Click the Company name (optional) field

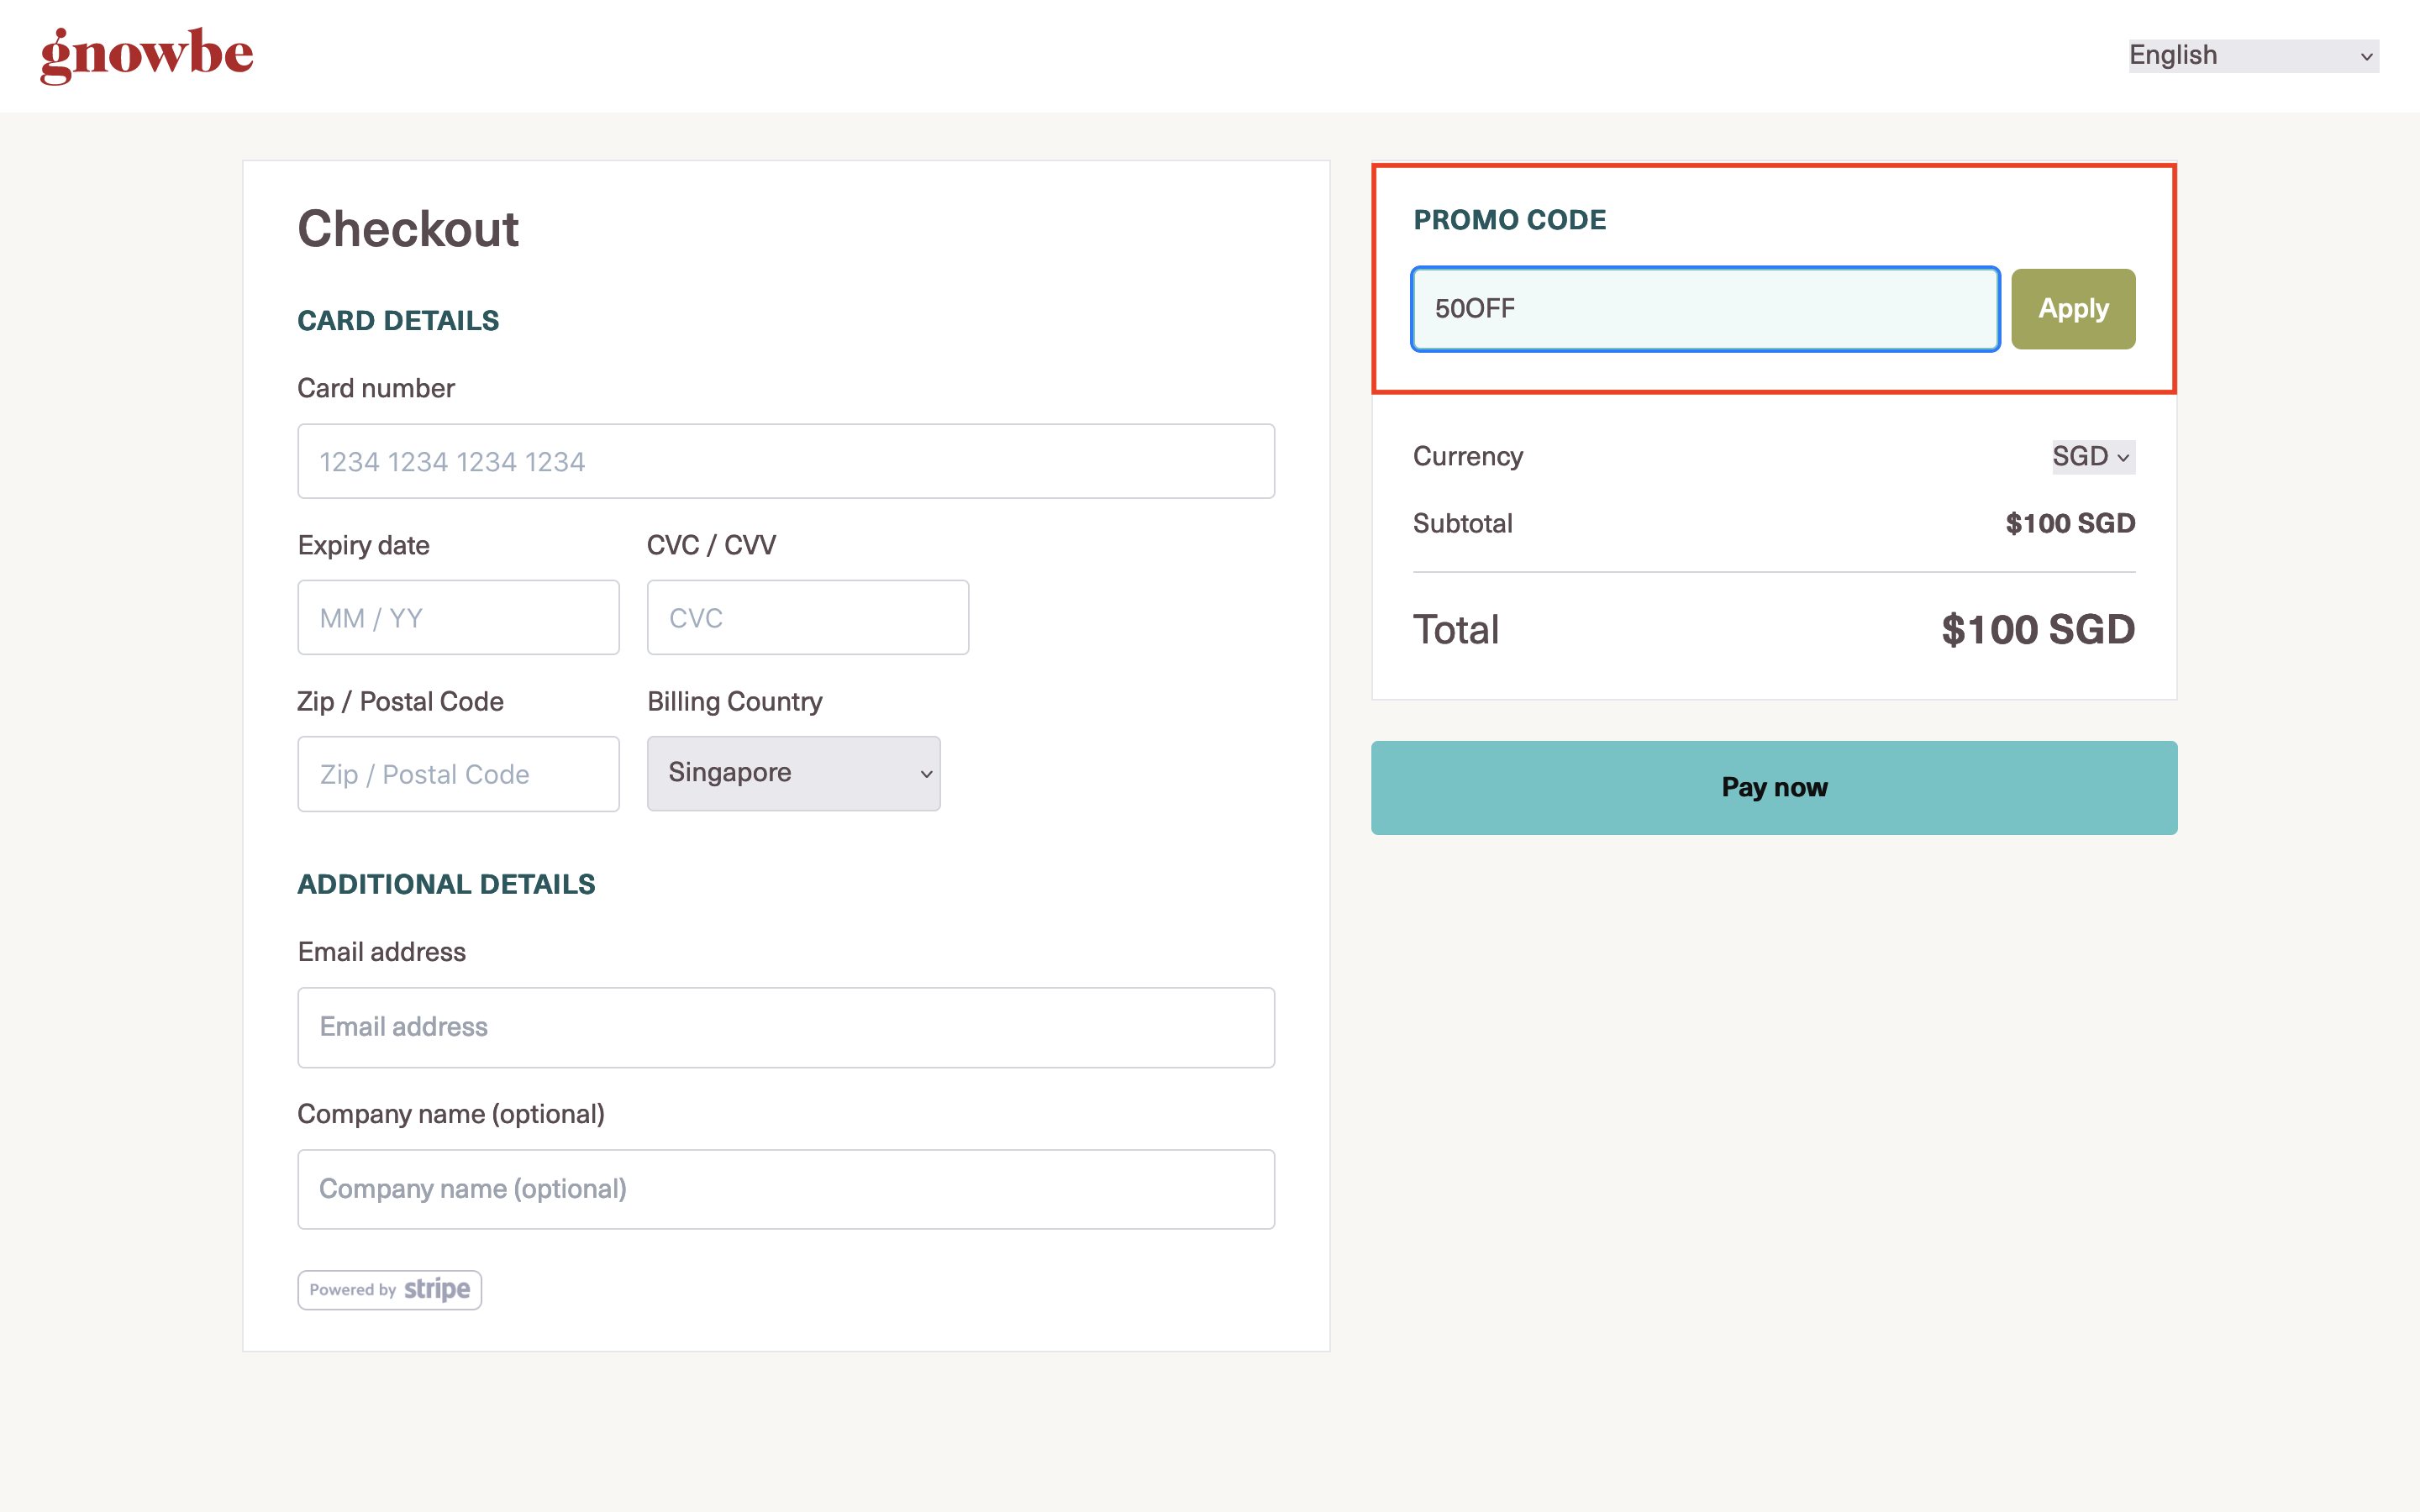coord(786,1189)
